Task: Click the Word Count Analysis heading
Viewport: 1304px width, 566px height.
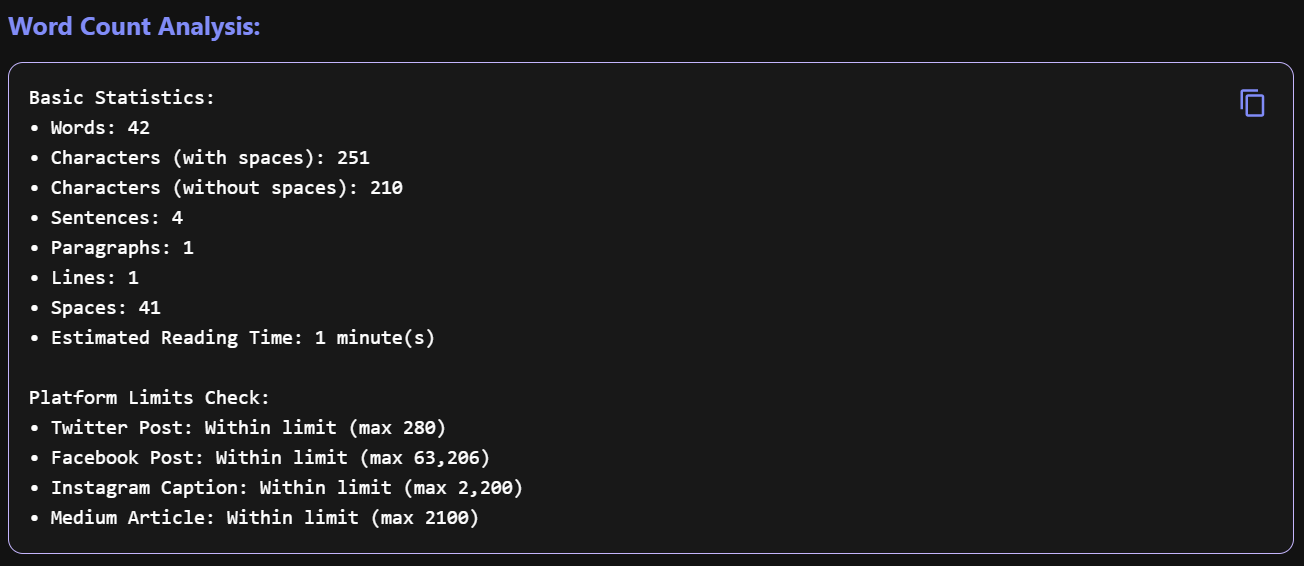Action: coord(134,27)
